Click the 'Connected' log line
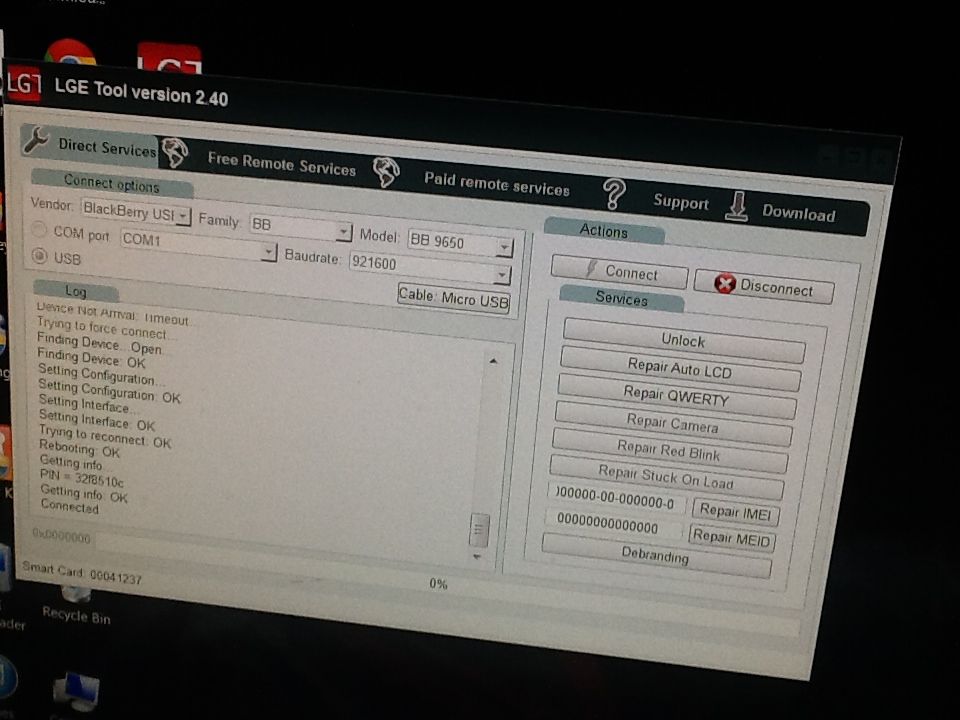The image size is (960, 720). (x=69, y=507)
